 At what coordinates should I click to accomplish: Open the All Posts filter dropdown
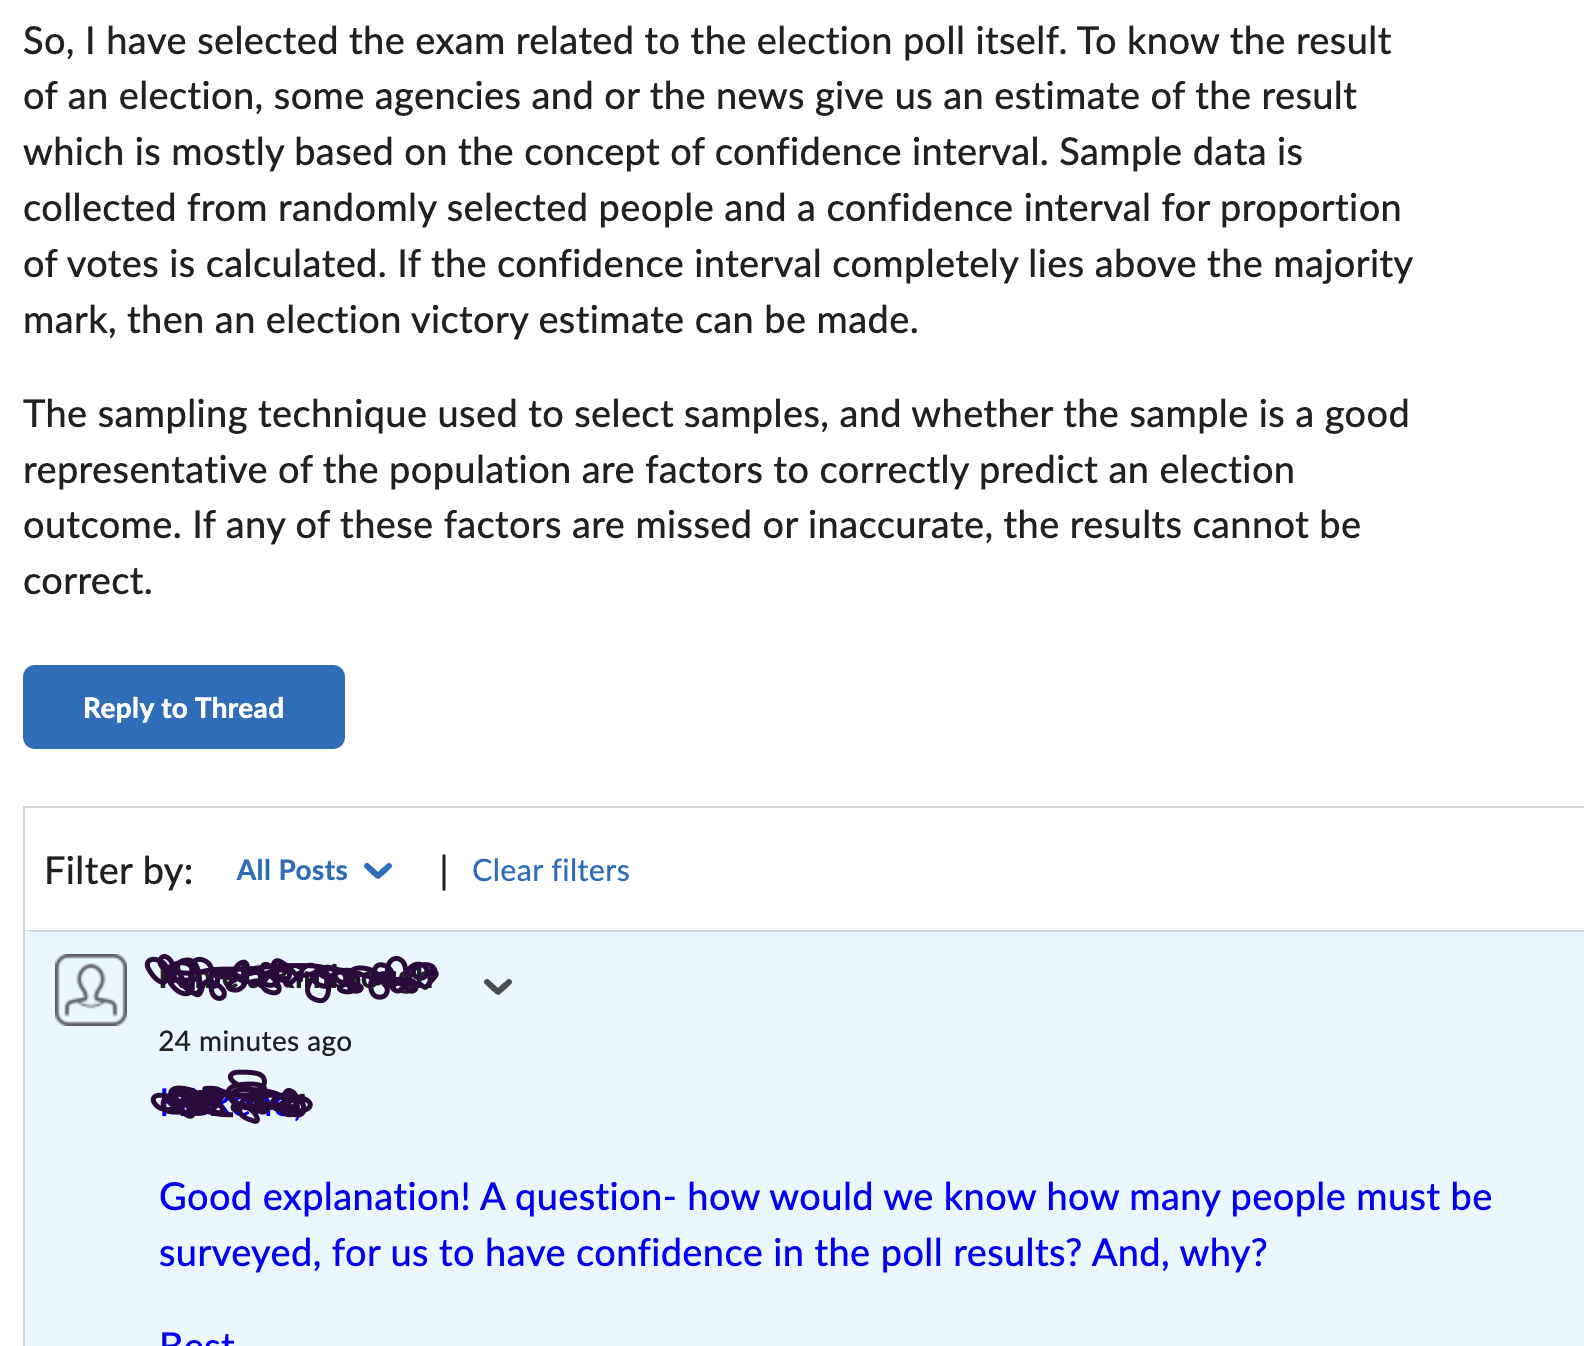[x=292, y=870]
